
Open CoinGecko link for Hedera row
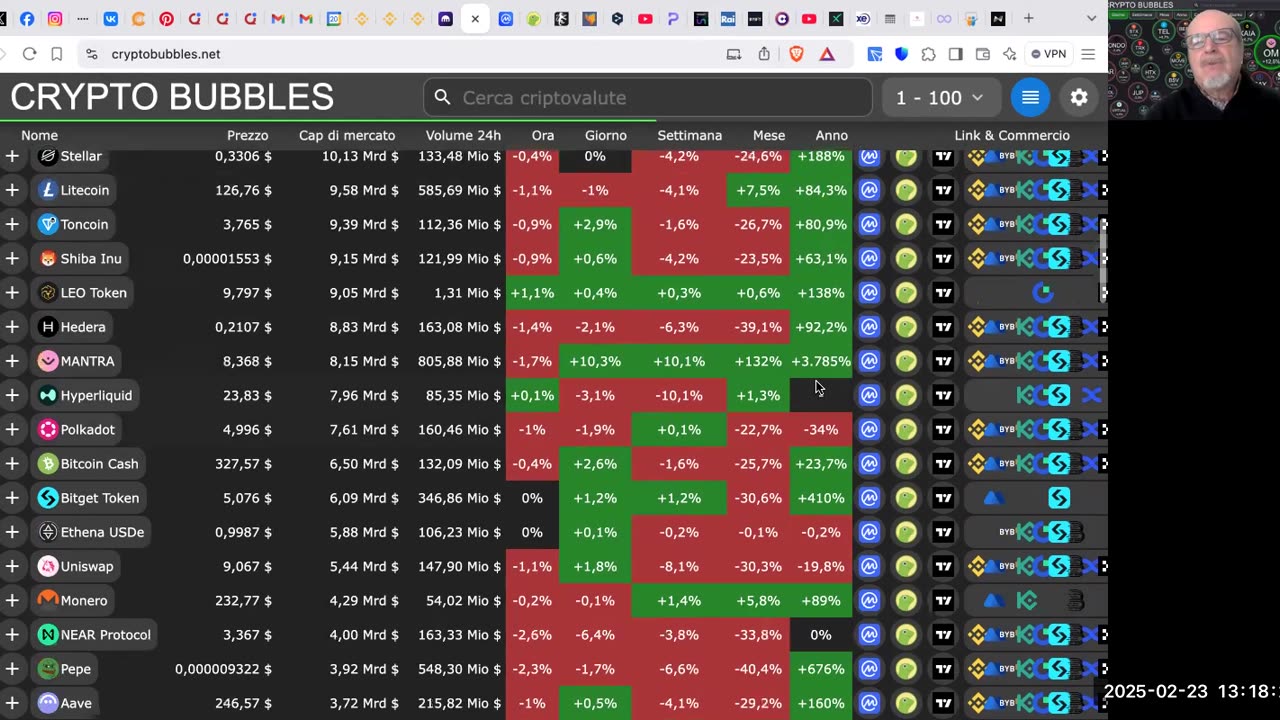click(906, 327)
